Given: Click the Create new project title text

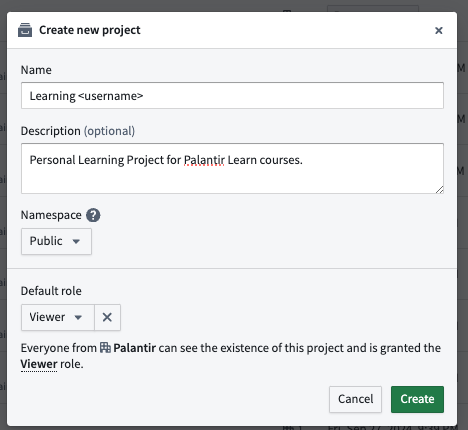Looking at the screenshot, I should [x=90, y=30].
